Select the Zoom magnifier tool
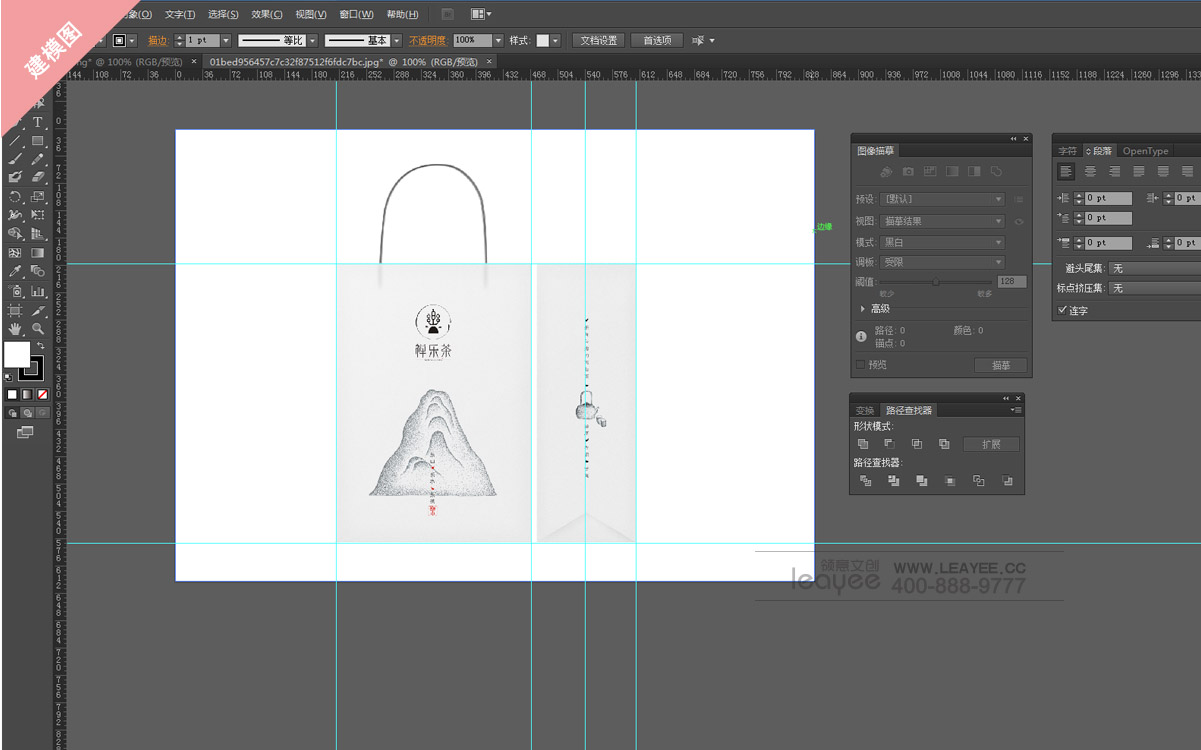The image size is (1201, 750). tap(38, 328)
